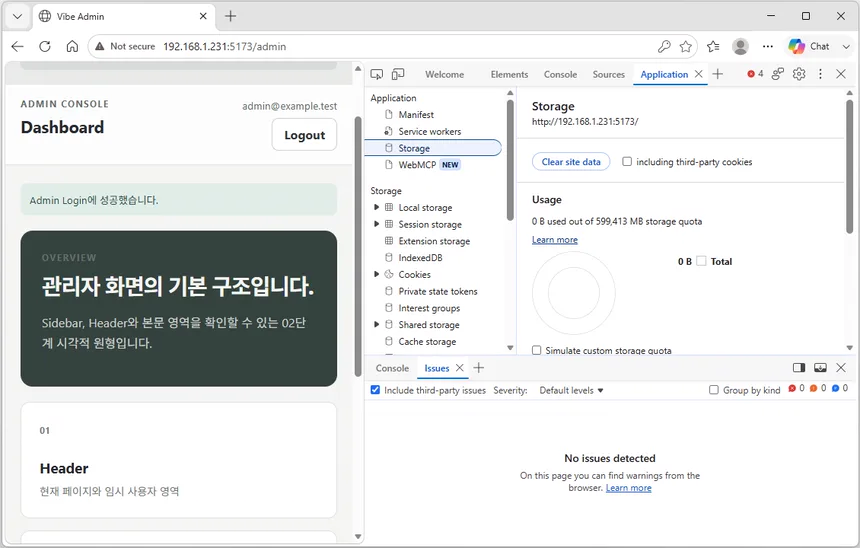The height and width of the screenshot is (548, 860).
Task: Open saved passwords key icon
Action: pos(664,47)
